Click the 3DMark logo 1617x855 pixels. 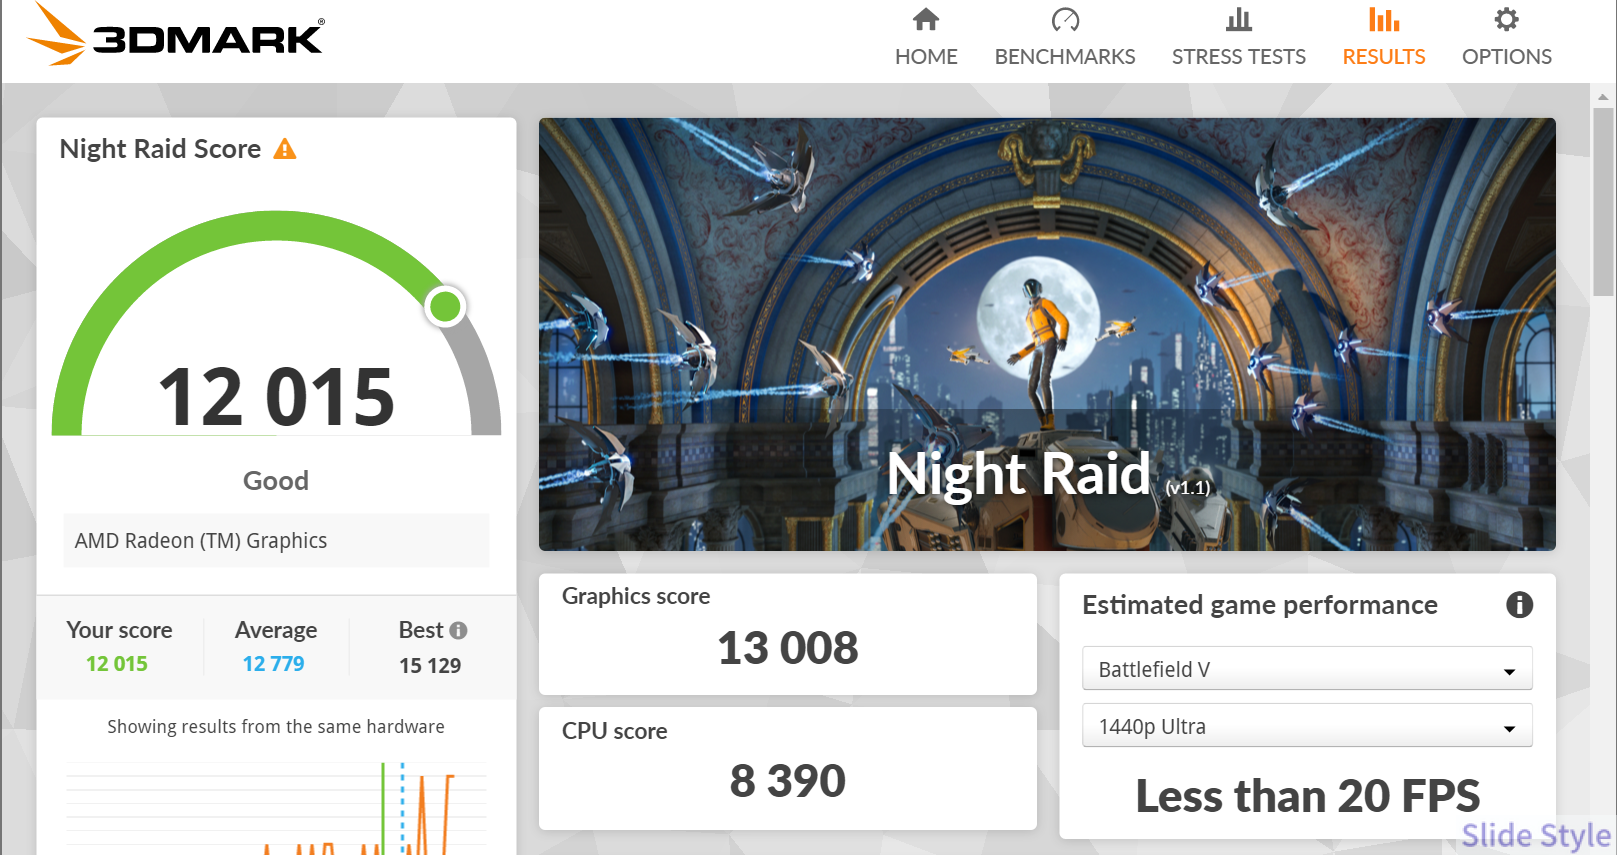(176, 36)
